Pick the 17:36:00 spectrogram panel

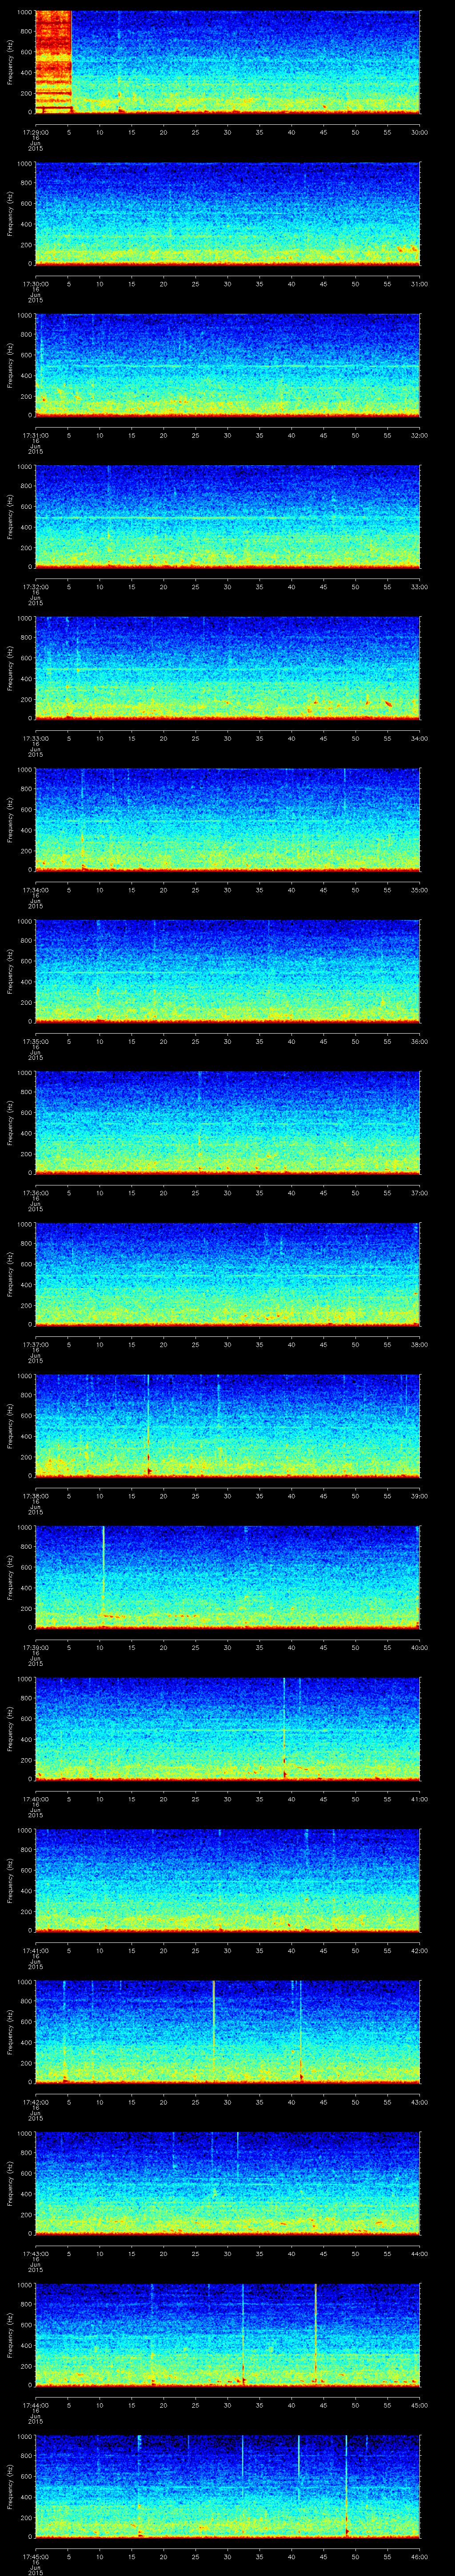point(227,1123)
